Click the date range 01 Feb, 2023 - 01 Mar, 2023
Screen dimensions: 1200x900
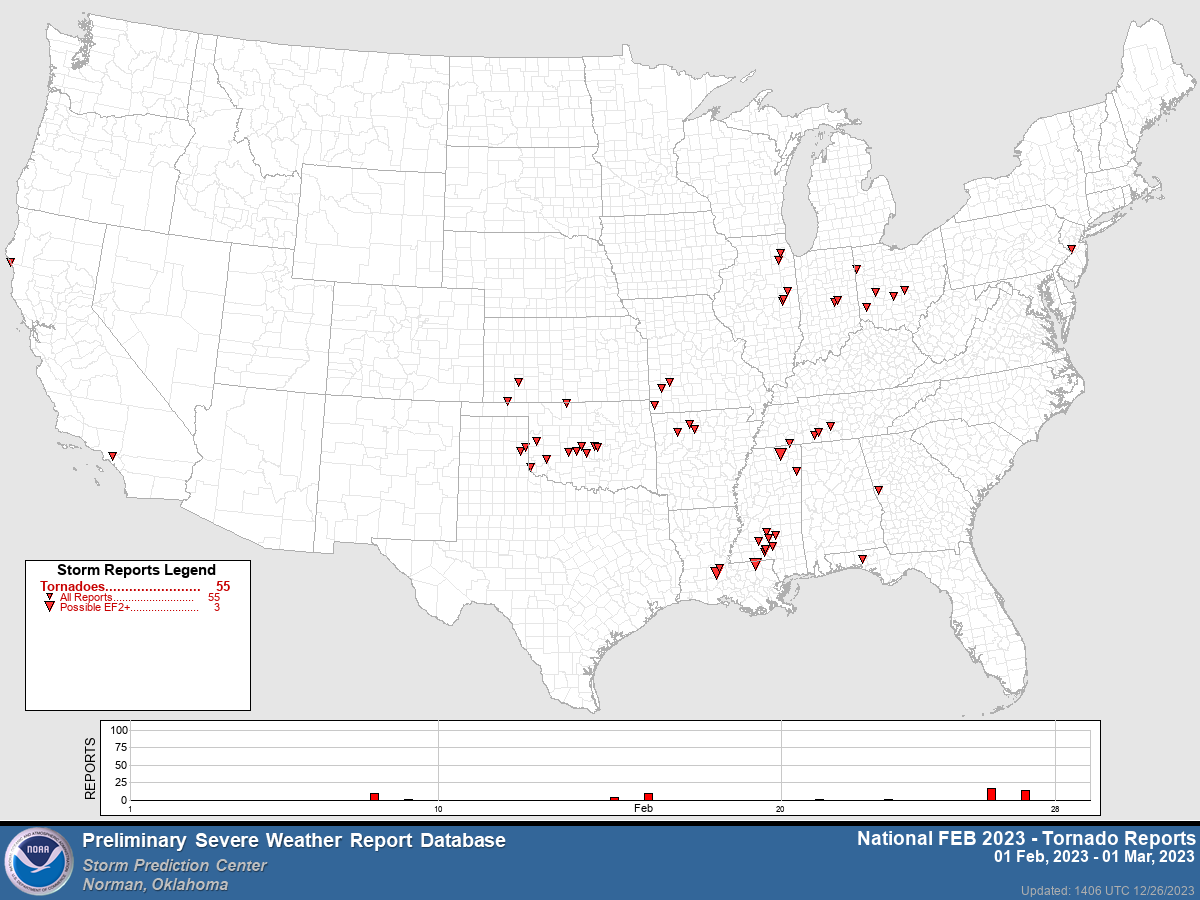(x=1094, y=857)
